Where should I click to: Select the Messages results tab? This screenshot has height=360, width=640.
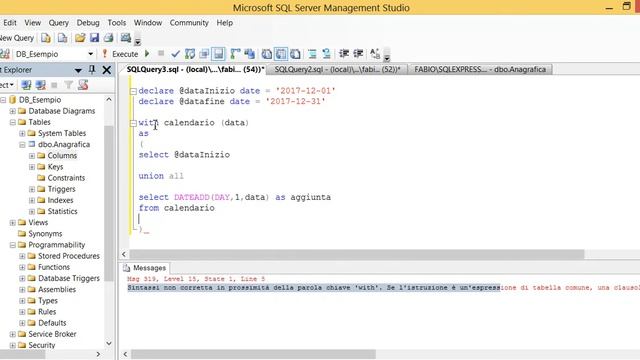145,268
